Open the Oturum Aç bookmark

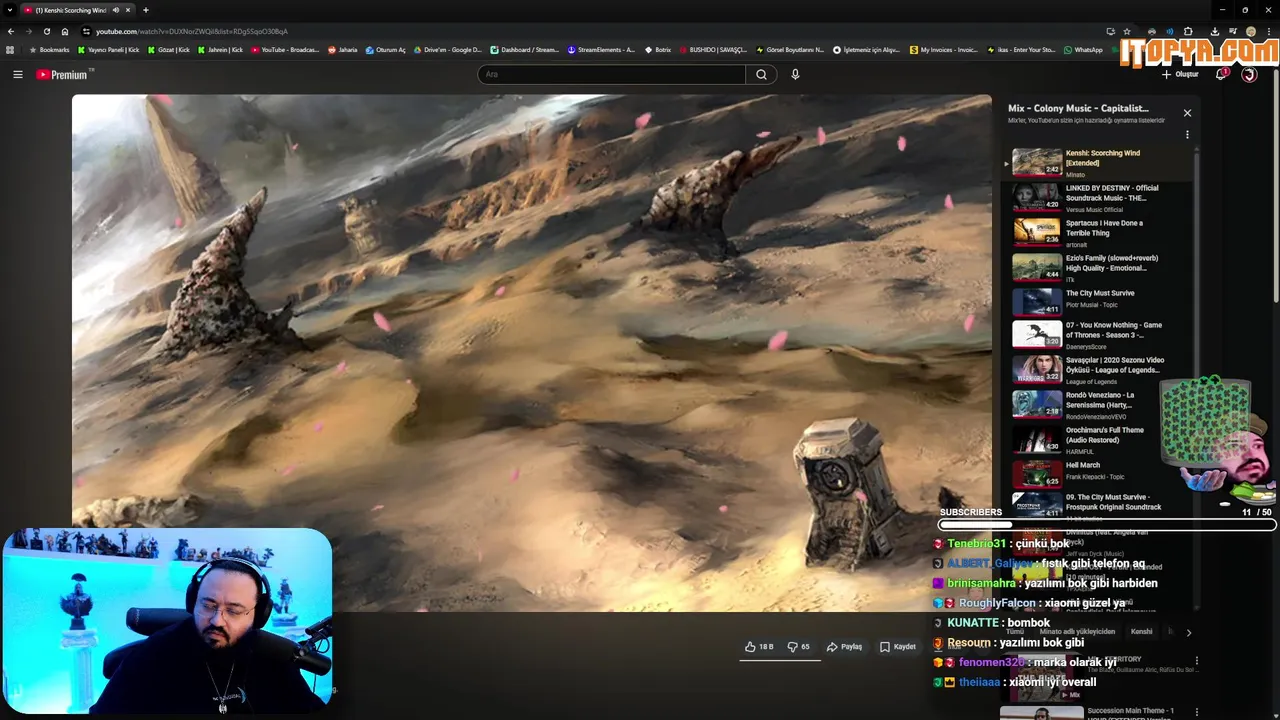[x=386, y=49]
